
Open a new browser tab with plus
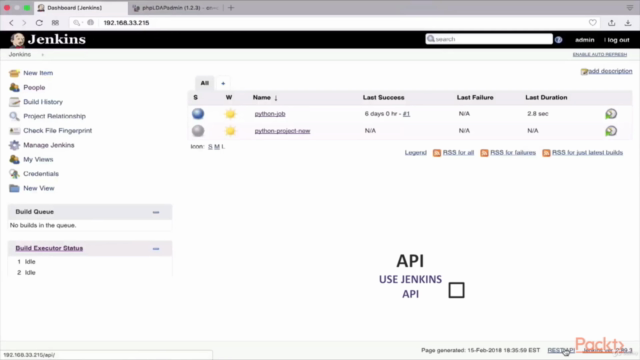[231, 8]
